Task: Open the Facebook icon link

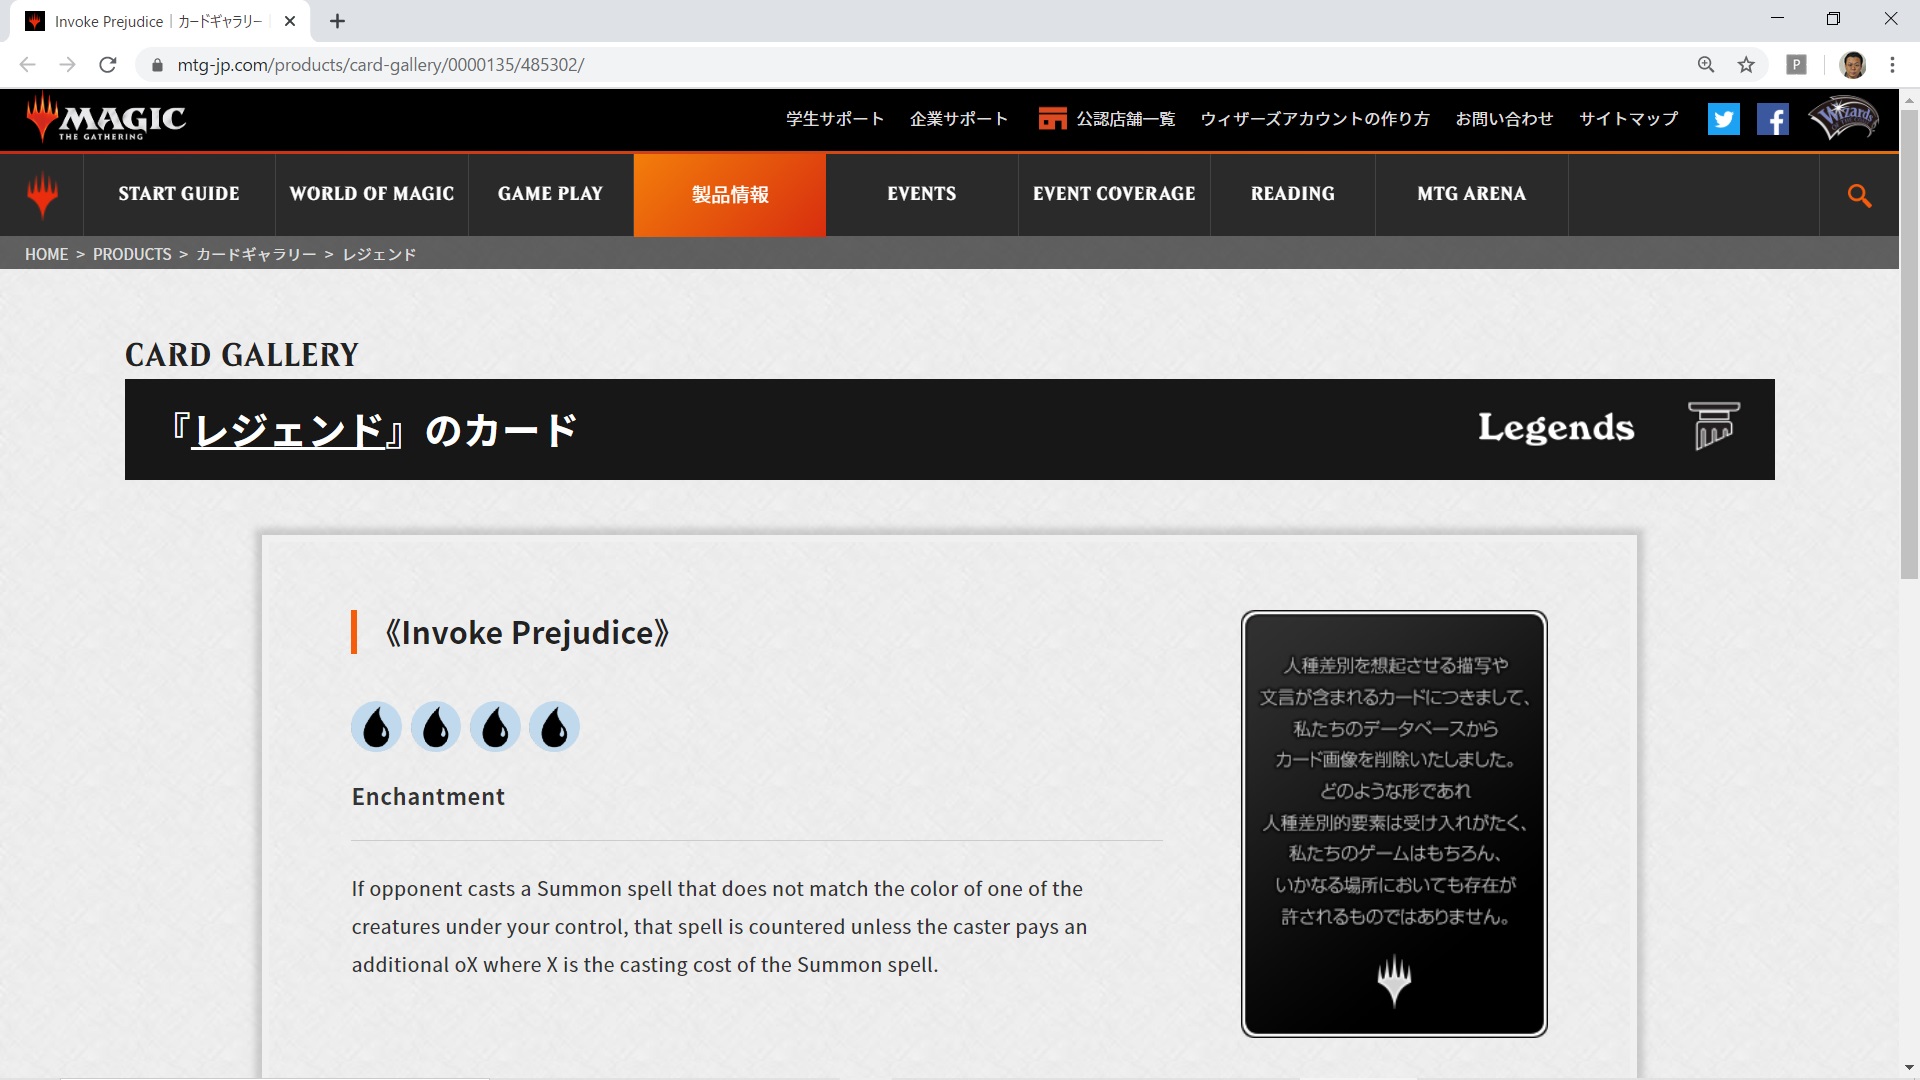Action: tap(1772, 119)
